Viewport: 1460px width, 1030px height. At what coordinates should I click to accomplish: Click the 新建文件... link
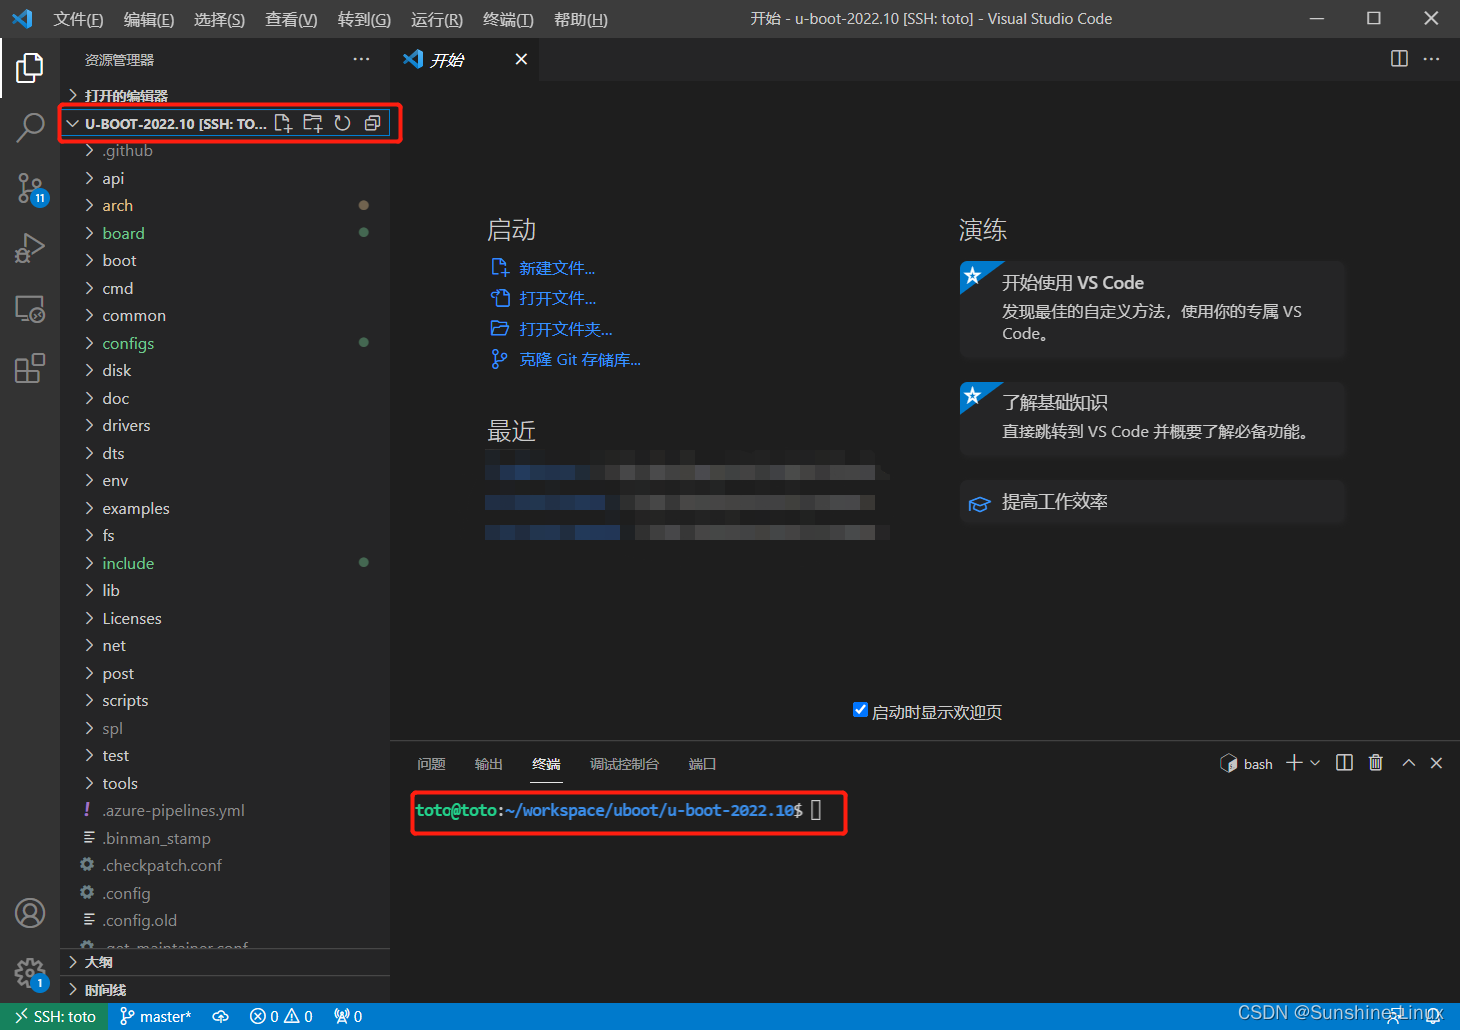point(557,268)
